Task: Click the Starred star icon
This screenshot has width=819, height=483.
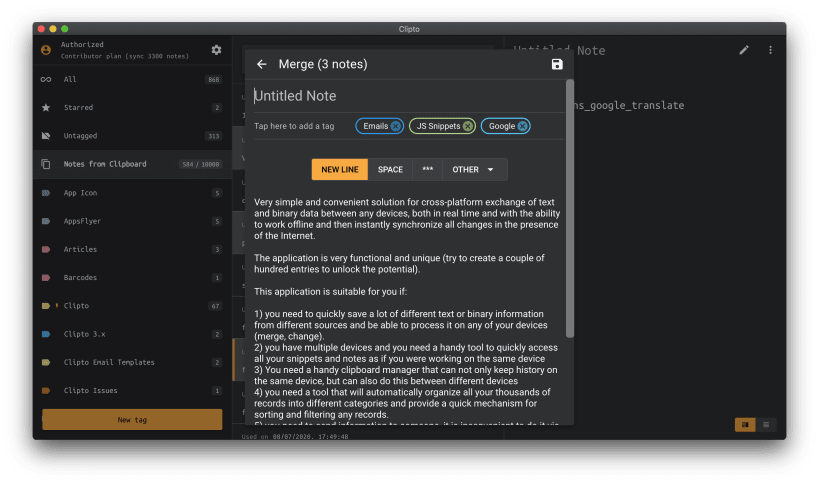Action: pyautogui.click(x=46, y=108)
